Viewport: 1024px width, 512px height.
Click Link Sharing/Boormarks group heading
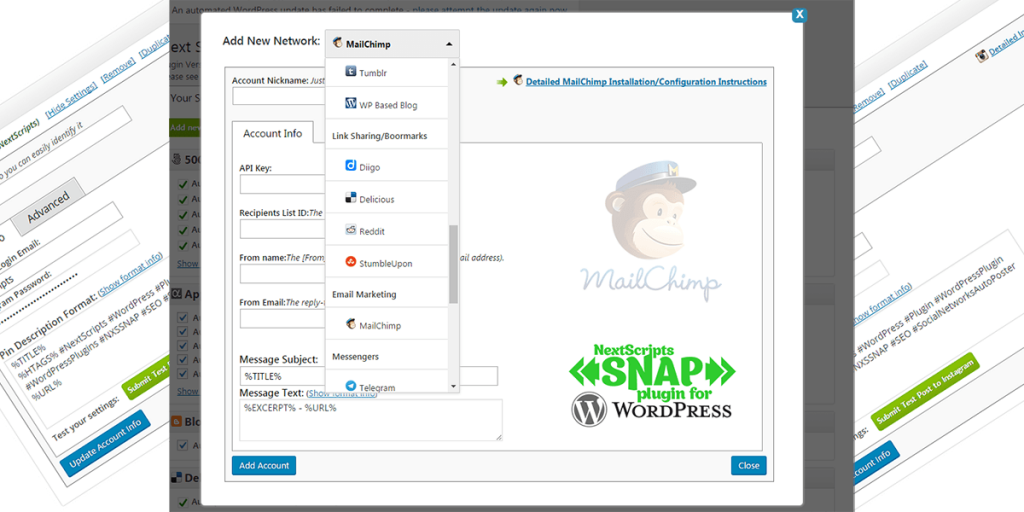coord(379,136)
